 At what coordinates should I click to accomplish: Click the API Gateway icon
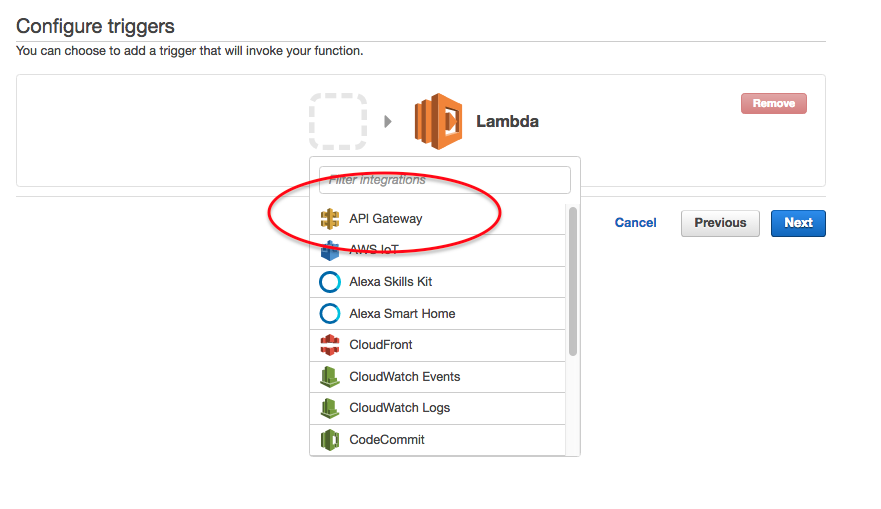click(330, 219)
